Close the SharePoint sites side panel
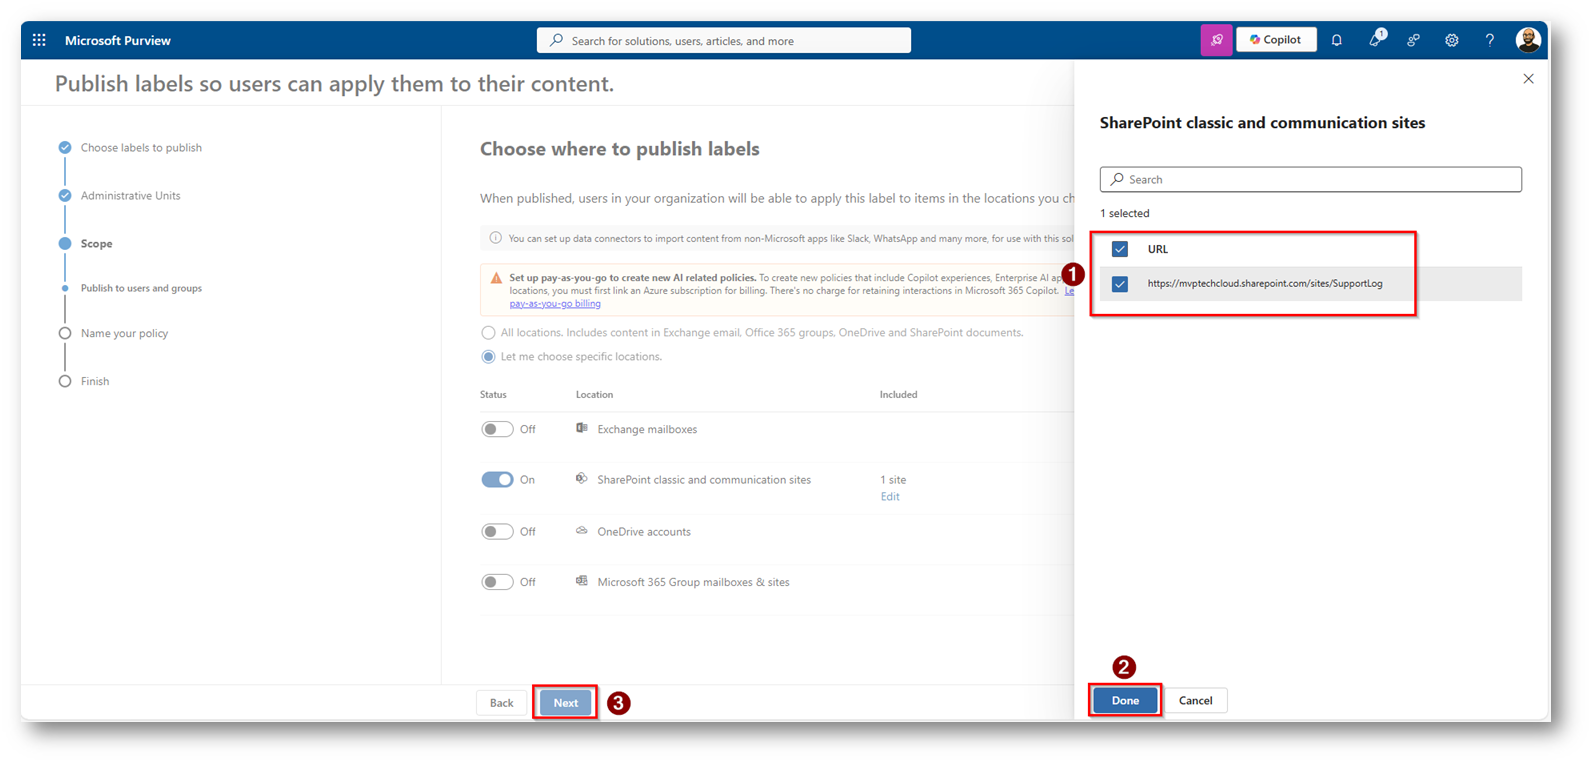Image resolution: width=1593 pixels, height=764 pixels. tap(1528, 79)
